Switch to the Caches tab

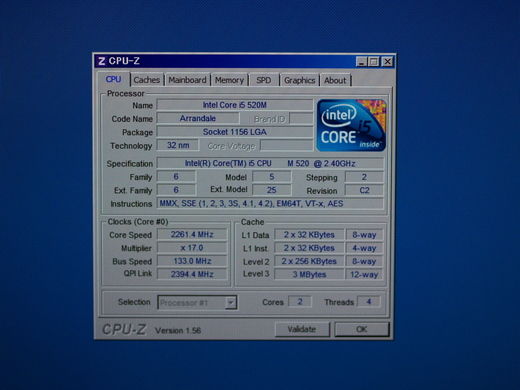click(147, 80)
